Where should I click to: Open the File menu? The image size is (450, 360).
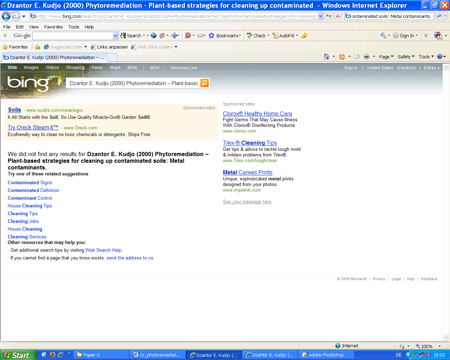click(7, 27)
